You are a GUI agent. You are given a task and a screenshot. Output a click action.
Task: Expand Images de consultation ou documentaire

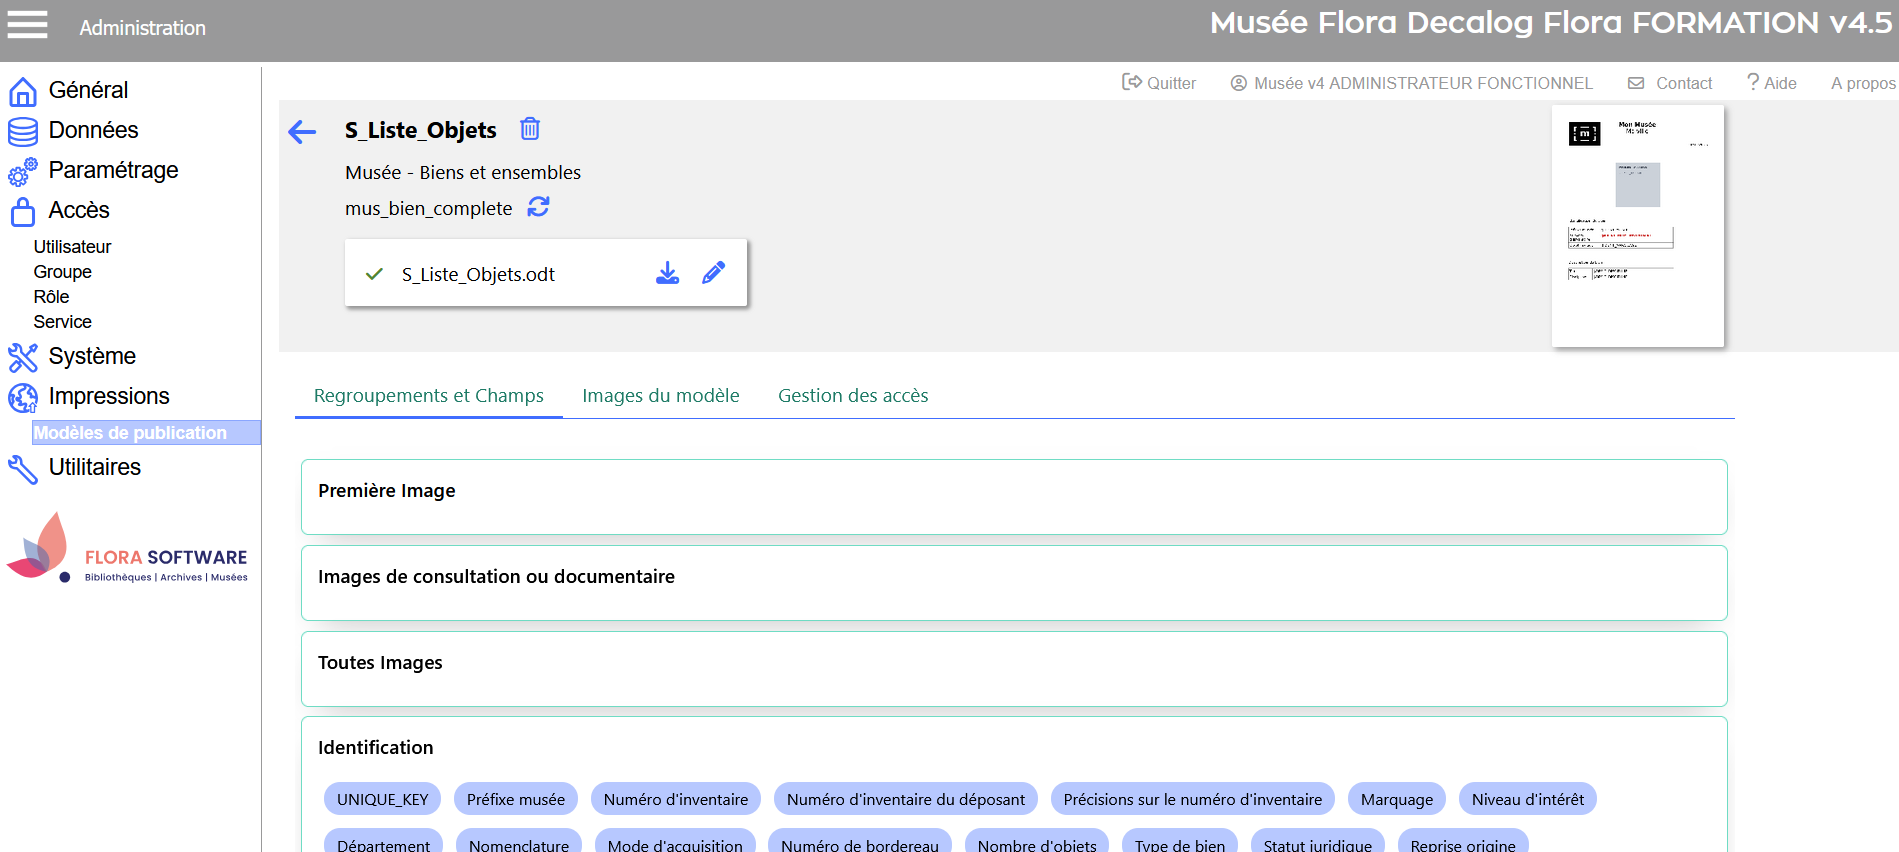[1014, 583]
